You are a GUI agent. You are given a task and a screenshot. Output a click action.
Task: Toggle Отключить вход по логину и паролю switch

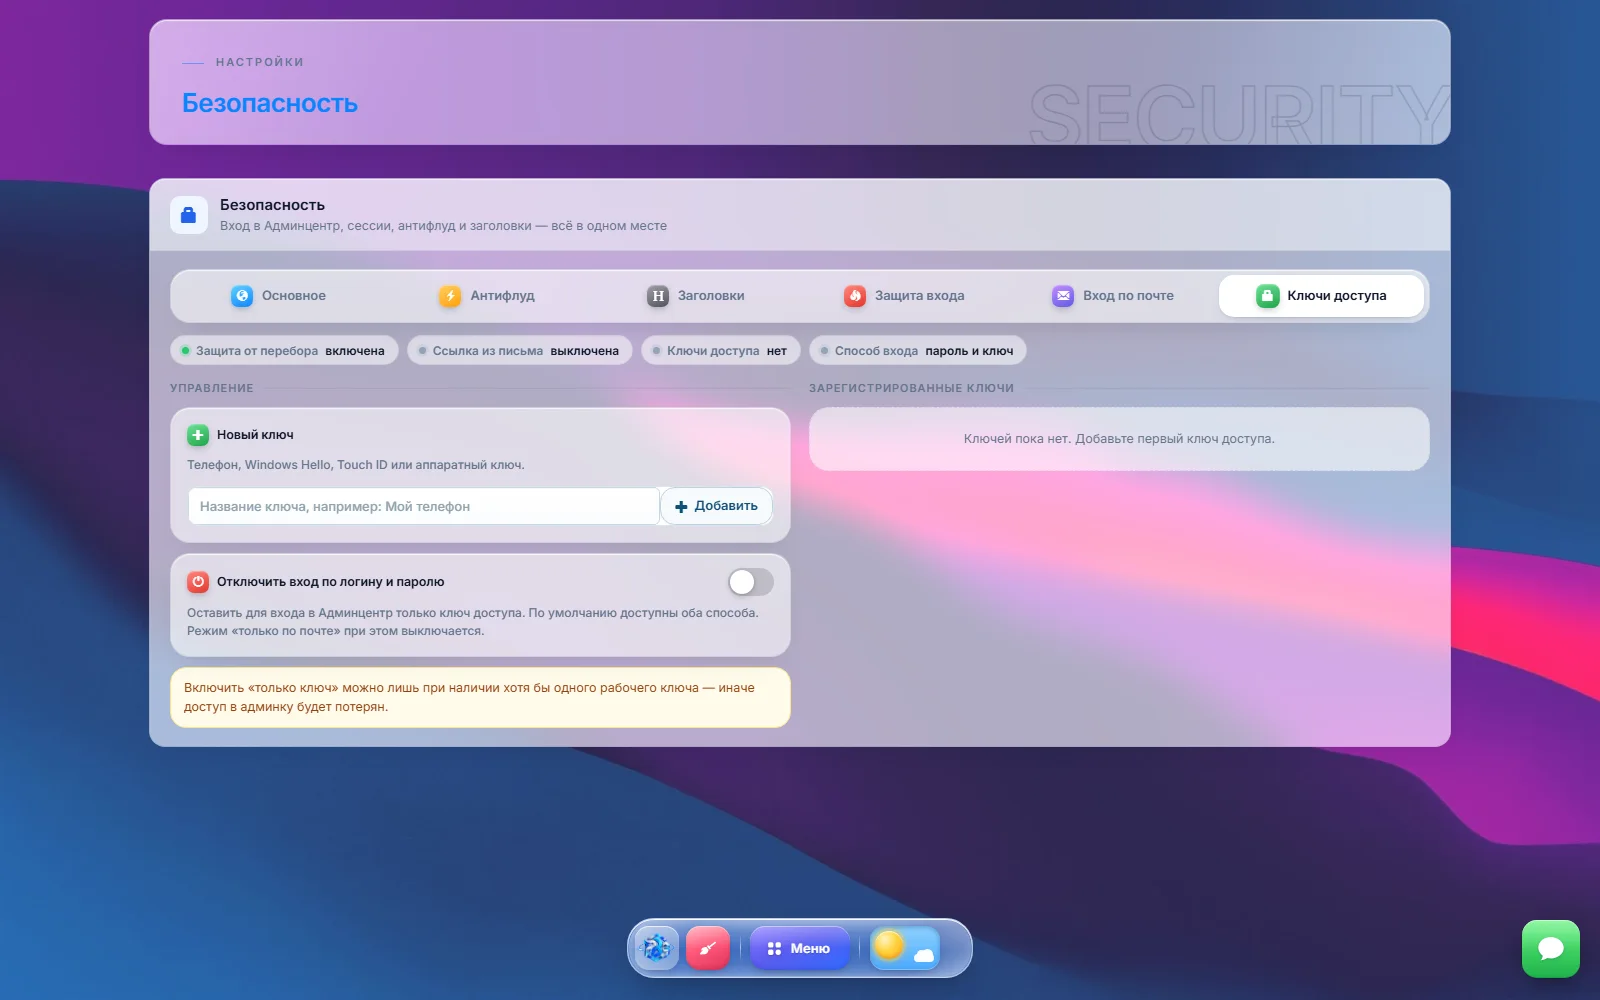750,582
